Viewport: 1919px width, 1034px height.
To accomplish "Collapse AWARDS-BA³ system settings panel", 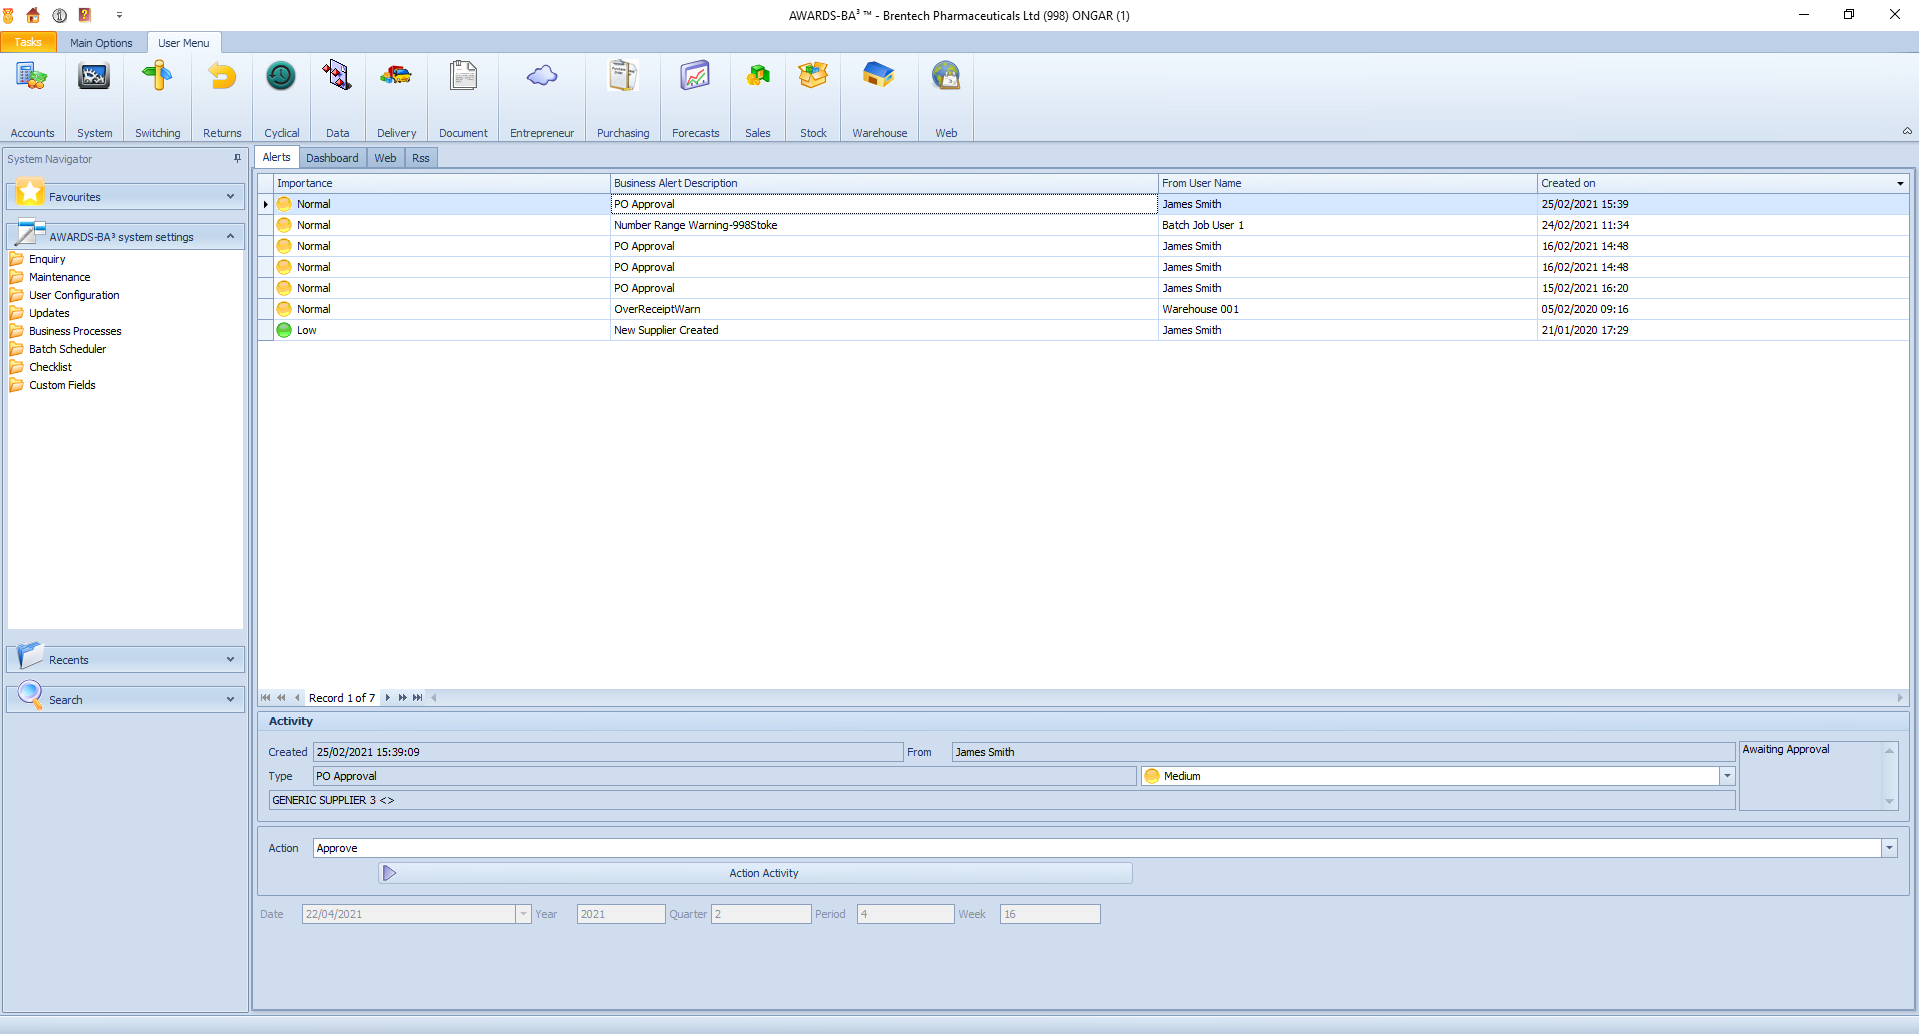I will click(x=230, y=237).
